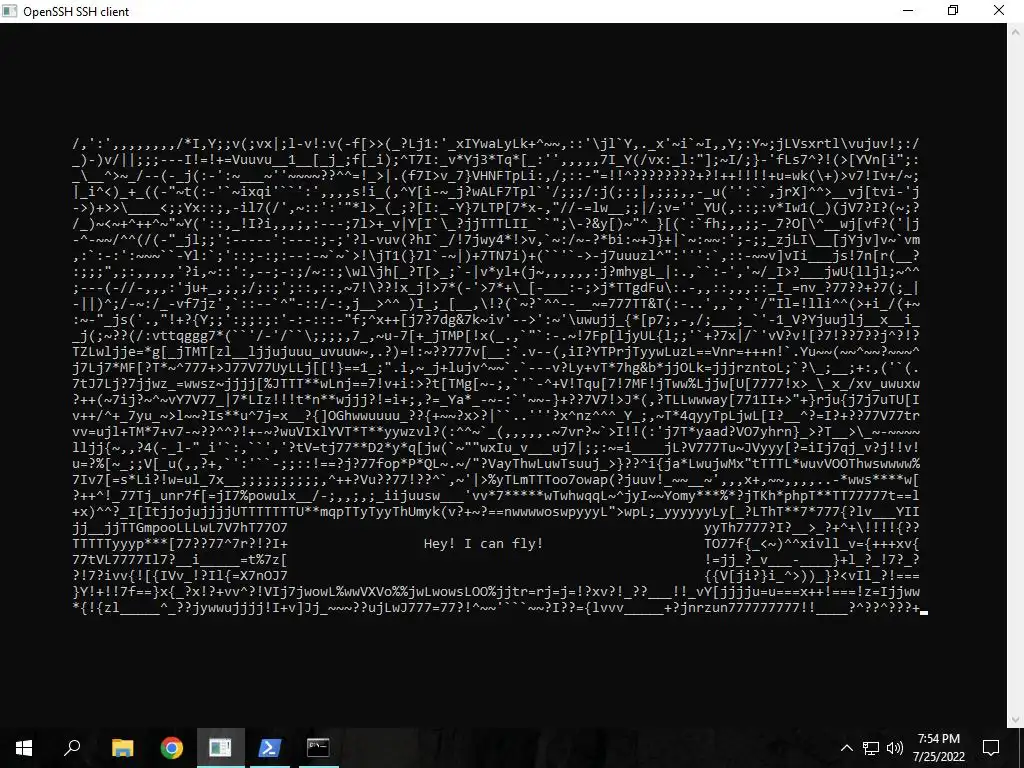Switch to PowerShell taskbar icon
Image resolution: width=1024 pixels, height=768 pixels.
click(270, 748)
